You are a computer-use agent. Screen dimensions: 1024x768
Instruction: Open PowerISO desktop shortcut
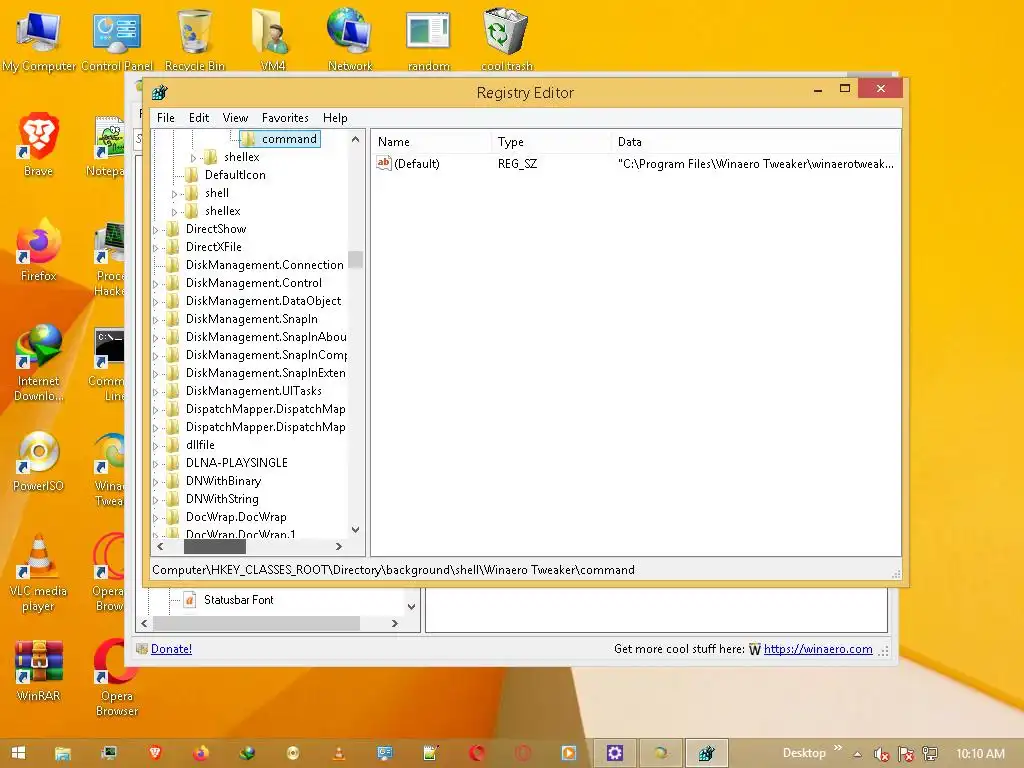coord(39,461)
